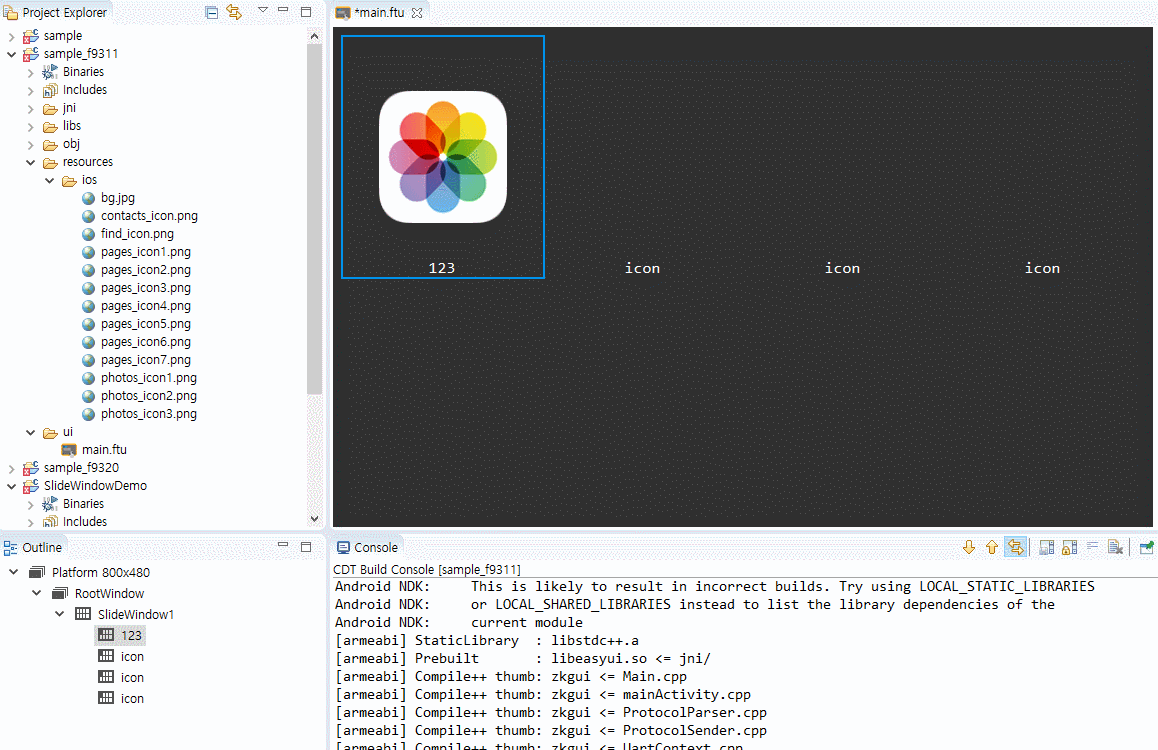Image resolution: width=1158 pixels, height=750 pixels.
Task: Collapse the sample_f9311 project
Action: coord(11,54)
